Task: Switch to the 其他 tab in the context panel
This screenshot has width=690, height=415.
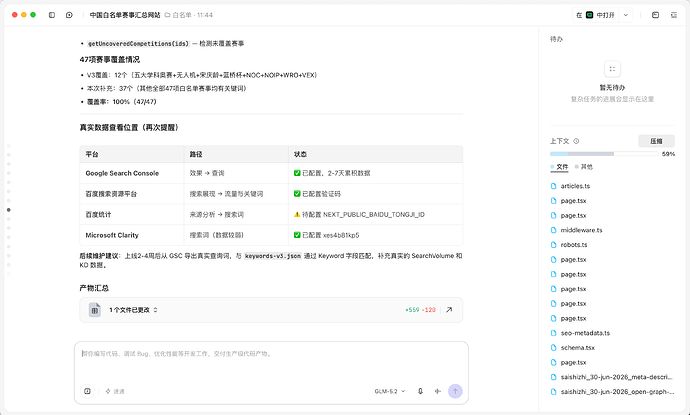Action: pos(584,167)
